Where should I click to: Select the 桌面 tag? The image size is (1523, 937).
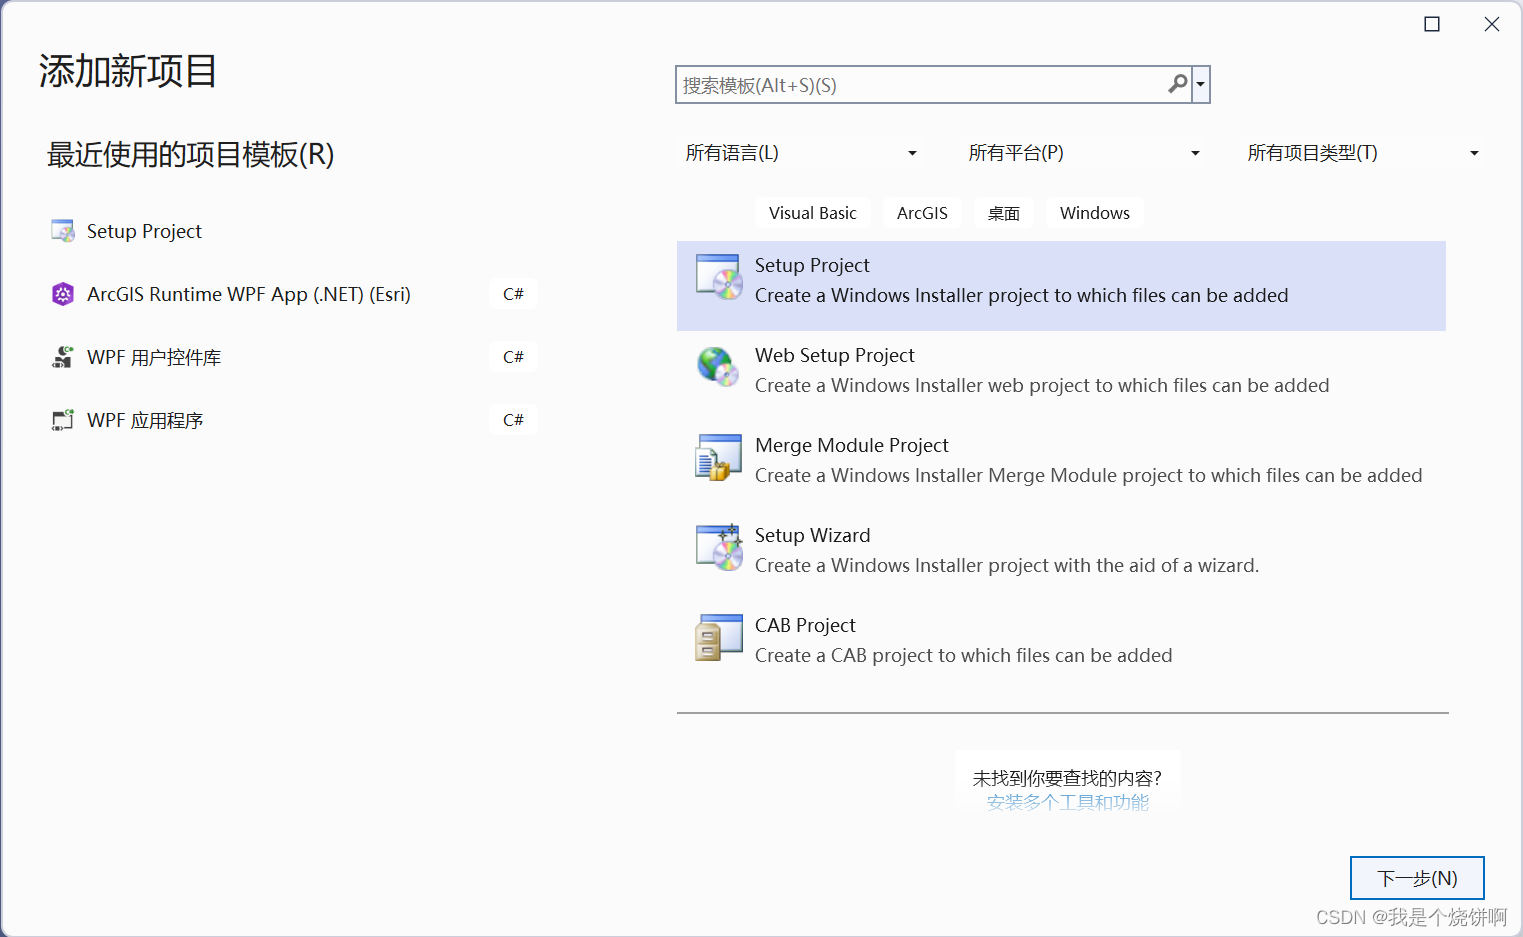[1004, 213]
